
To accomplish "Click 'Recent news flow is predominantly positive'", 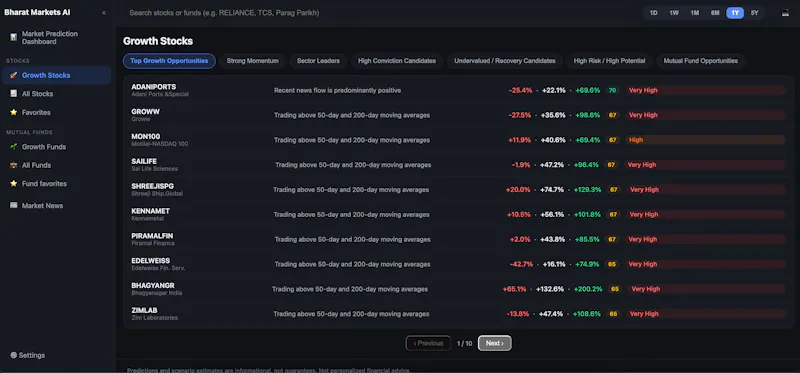I will point(337,90).
